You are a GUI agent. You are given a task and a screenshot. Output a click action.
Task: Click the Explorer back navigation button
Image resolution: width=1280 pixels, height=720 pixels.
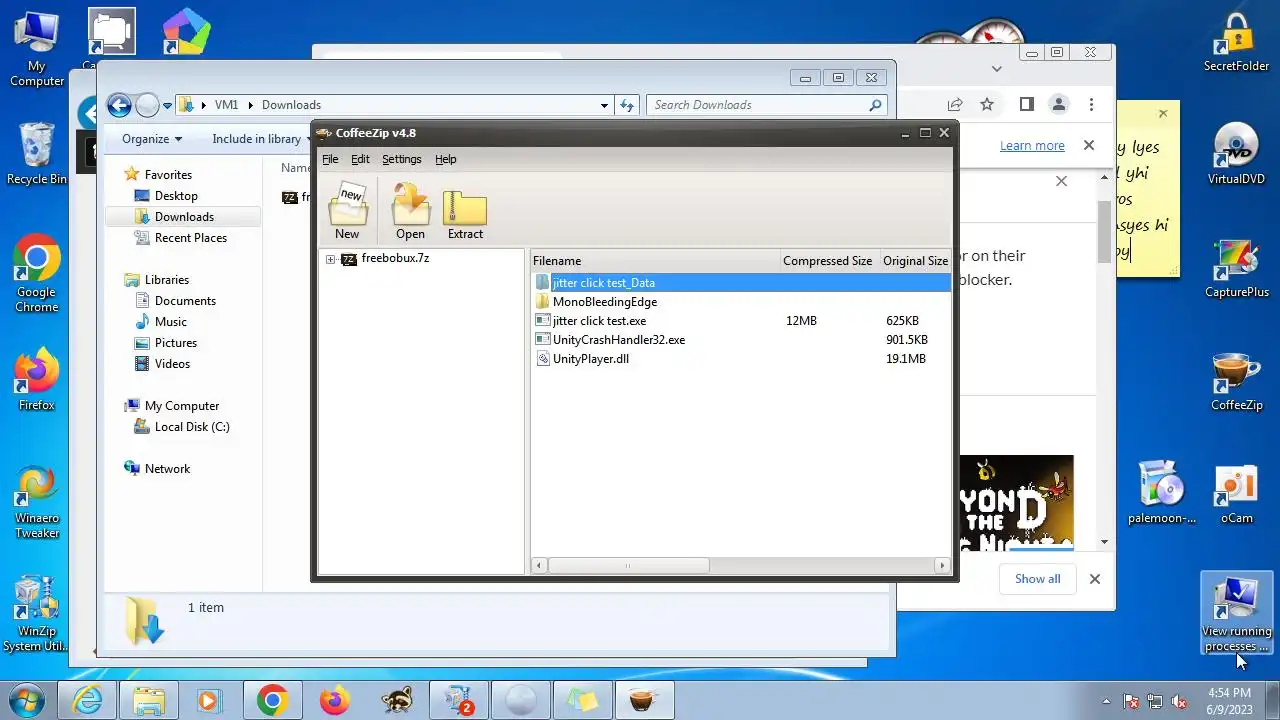119,105
